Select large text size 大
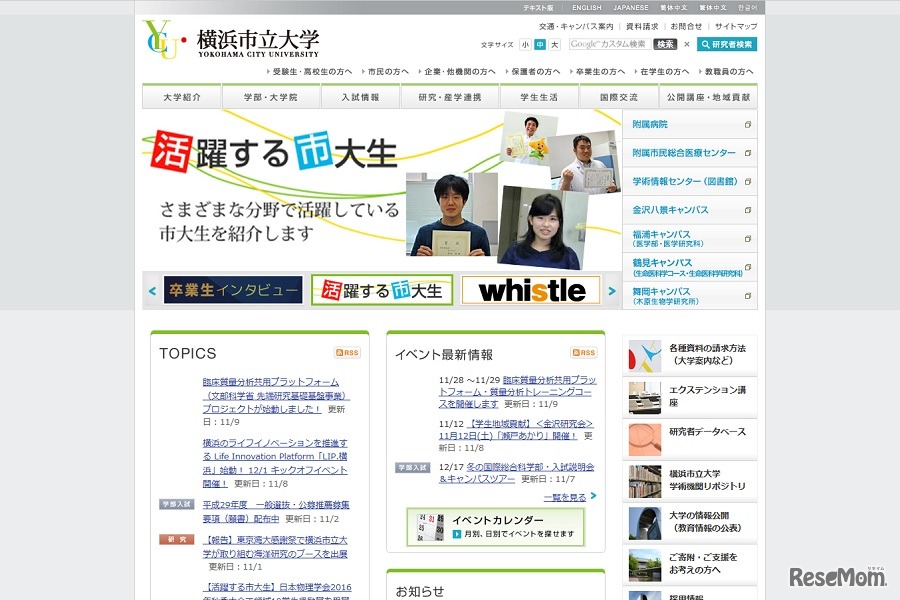This screenshot has width=900, height=600. [x=554, y=44]
